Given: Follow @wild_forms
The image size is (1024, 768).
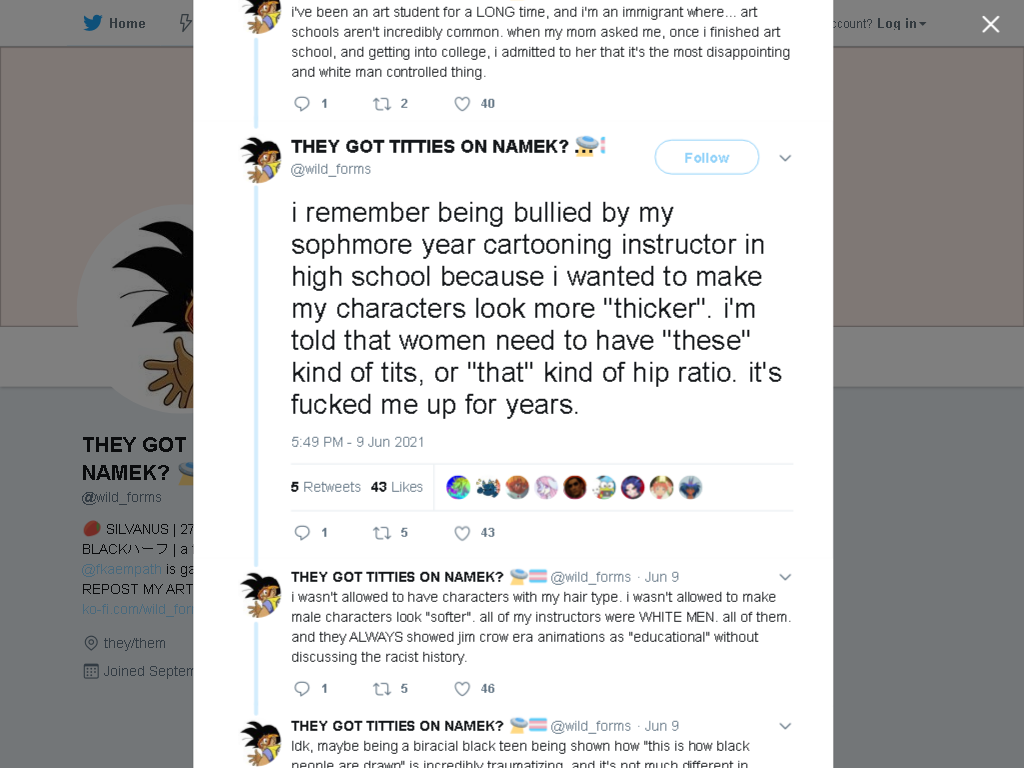Looking at the screenshot, I should click(707, 157).
